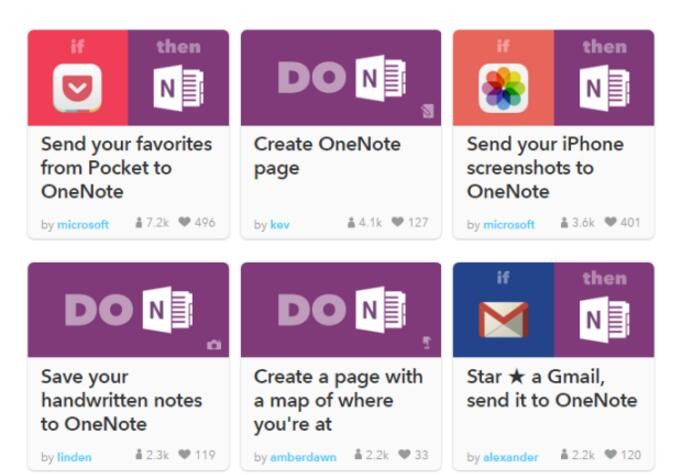This screenshot has height=475, width=686.
Task: Click the iOS Photos icon on the iPhone screenshots recipe
Action: [x=503, y=88]
